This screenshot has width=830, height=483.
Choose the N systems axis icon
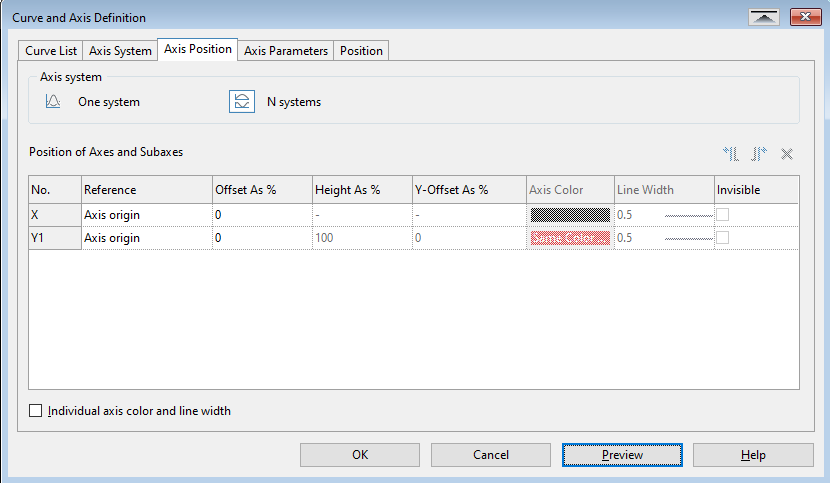tap(241, 101)
